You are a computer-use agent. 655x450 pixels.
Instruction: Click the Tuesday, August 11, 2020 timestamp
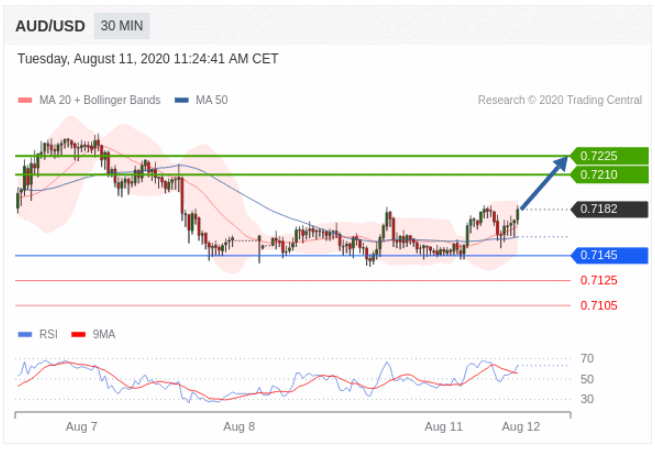click(x=148, y=59)
